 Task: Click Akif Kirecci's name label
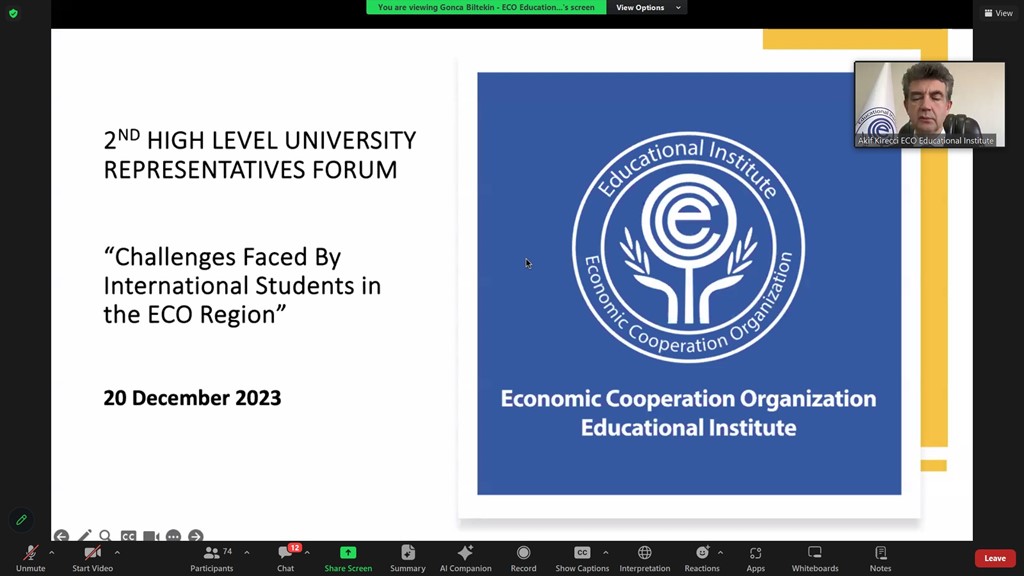[x=925, y=140]
